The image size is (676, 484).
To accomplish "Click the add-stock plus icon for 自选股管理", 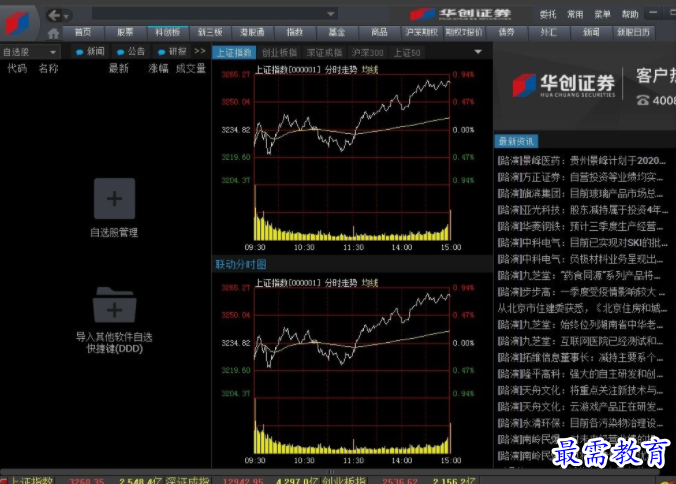I will coord(114,199).
